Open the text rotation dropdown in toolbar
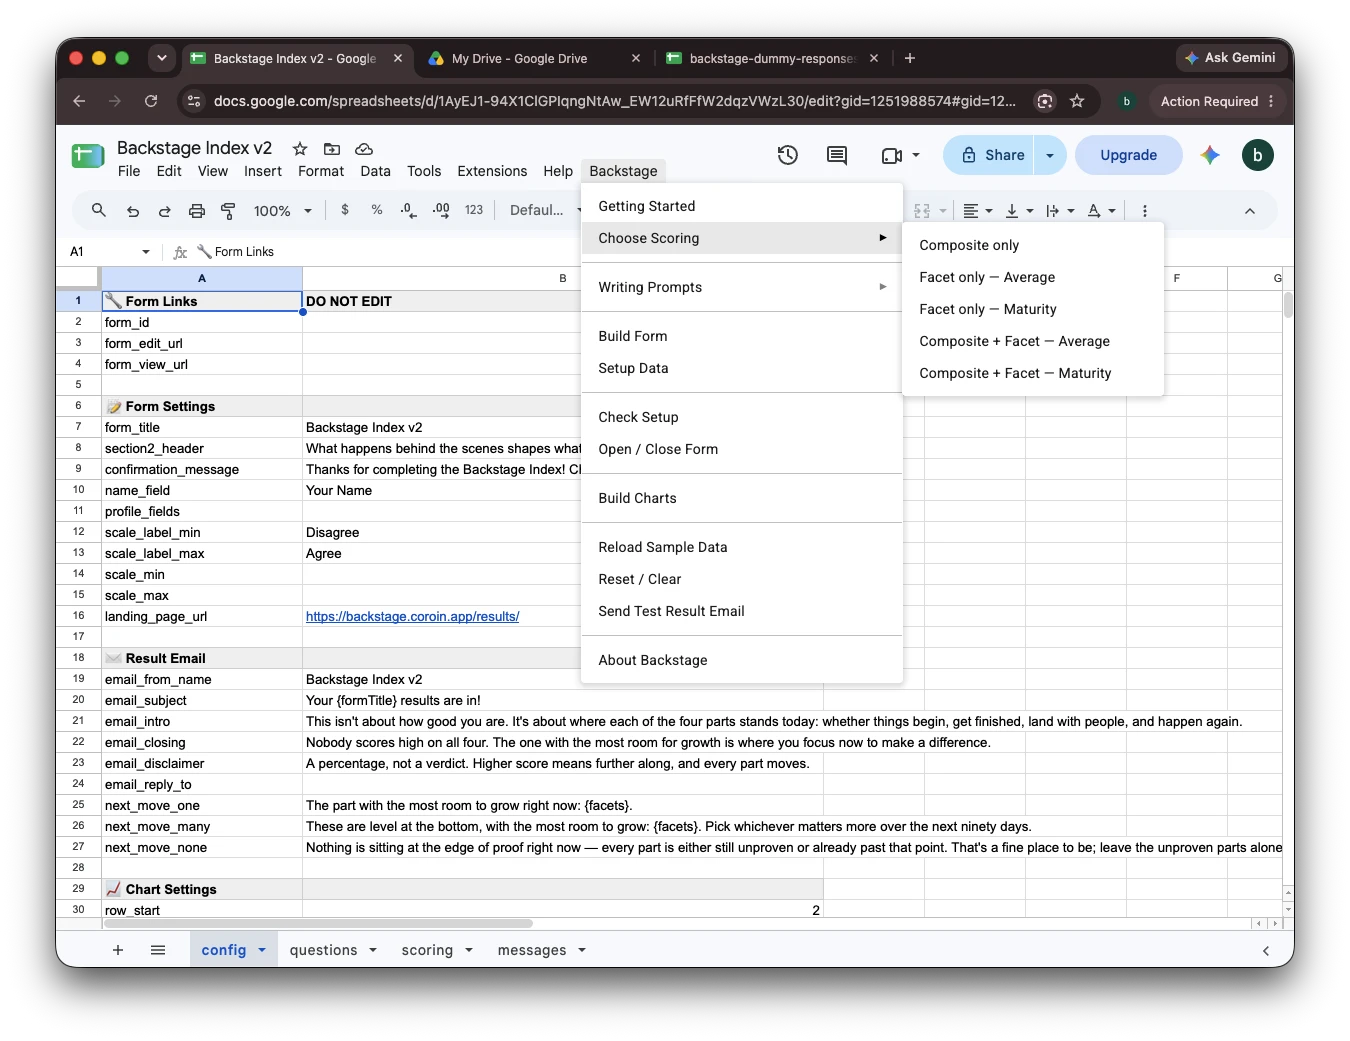 pos(1101,211)
